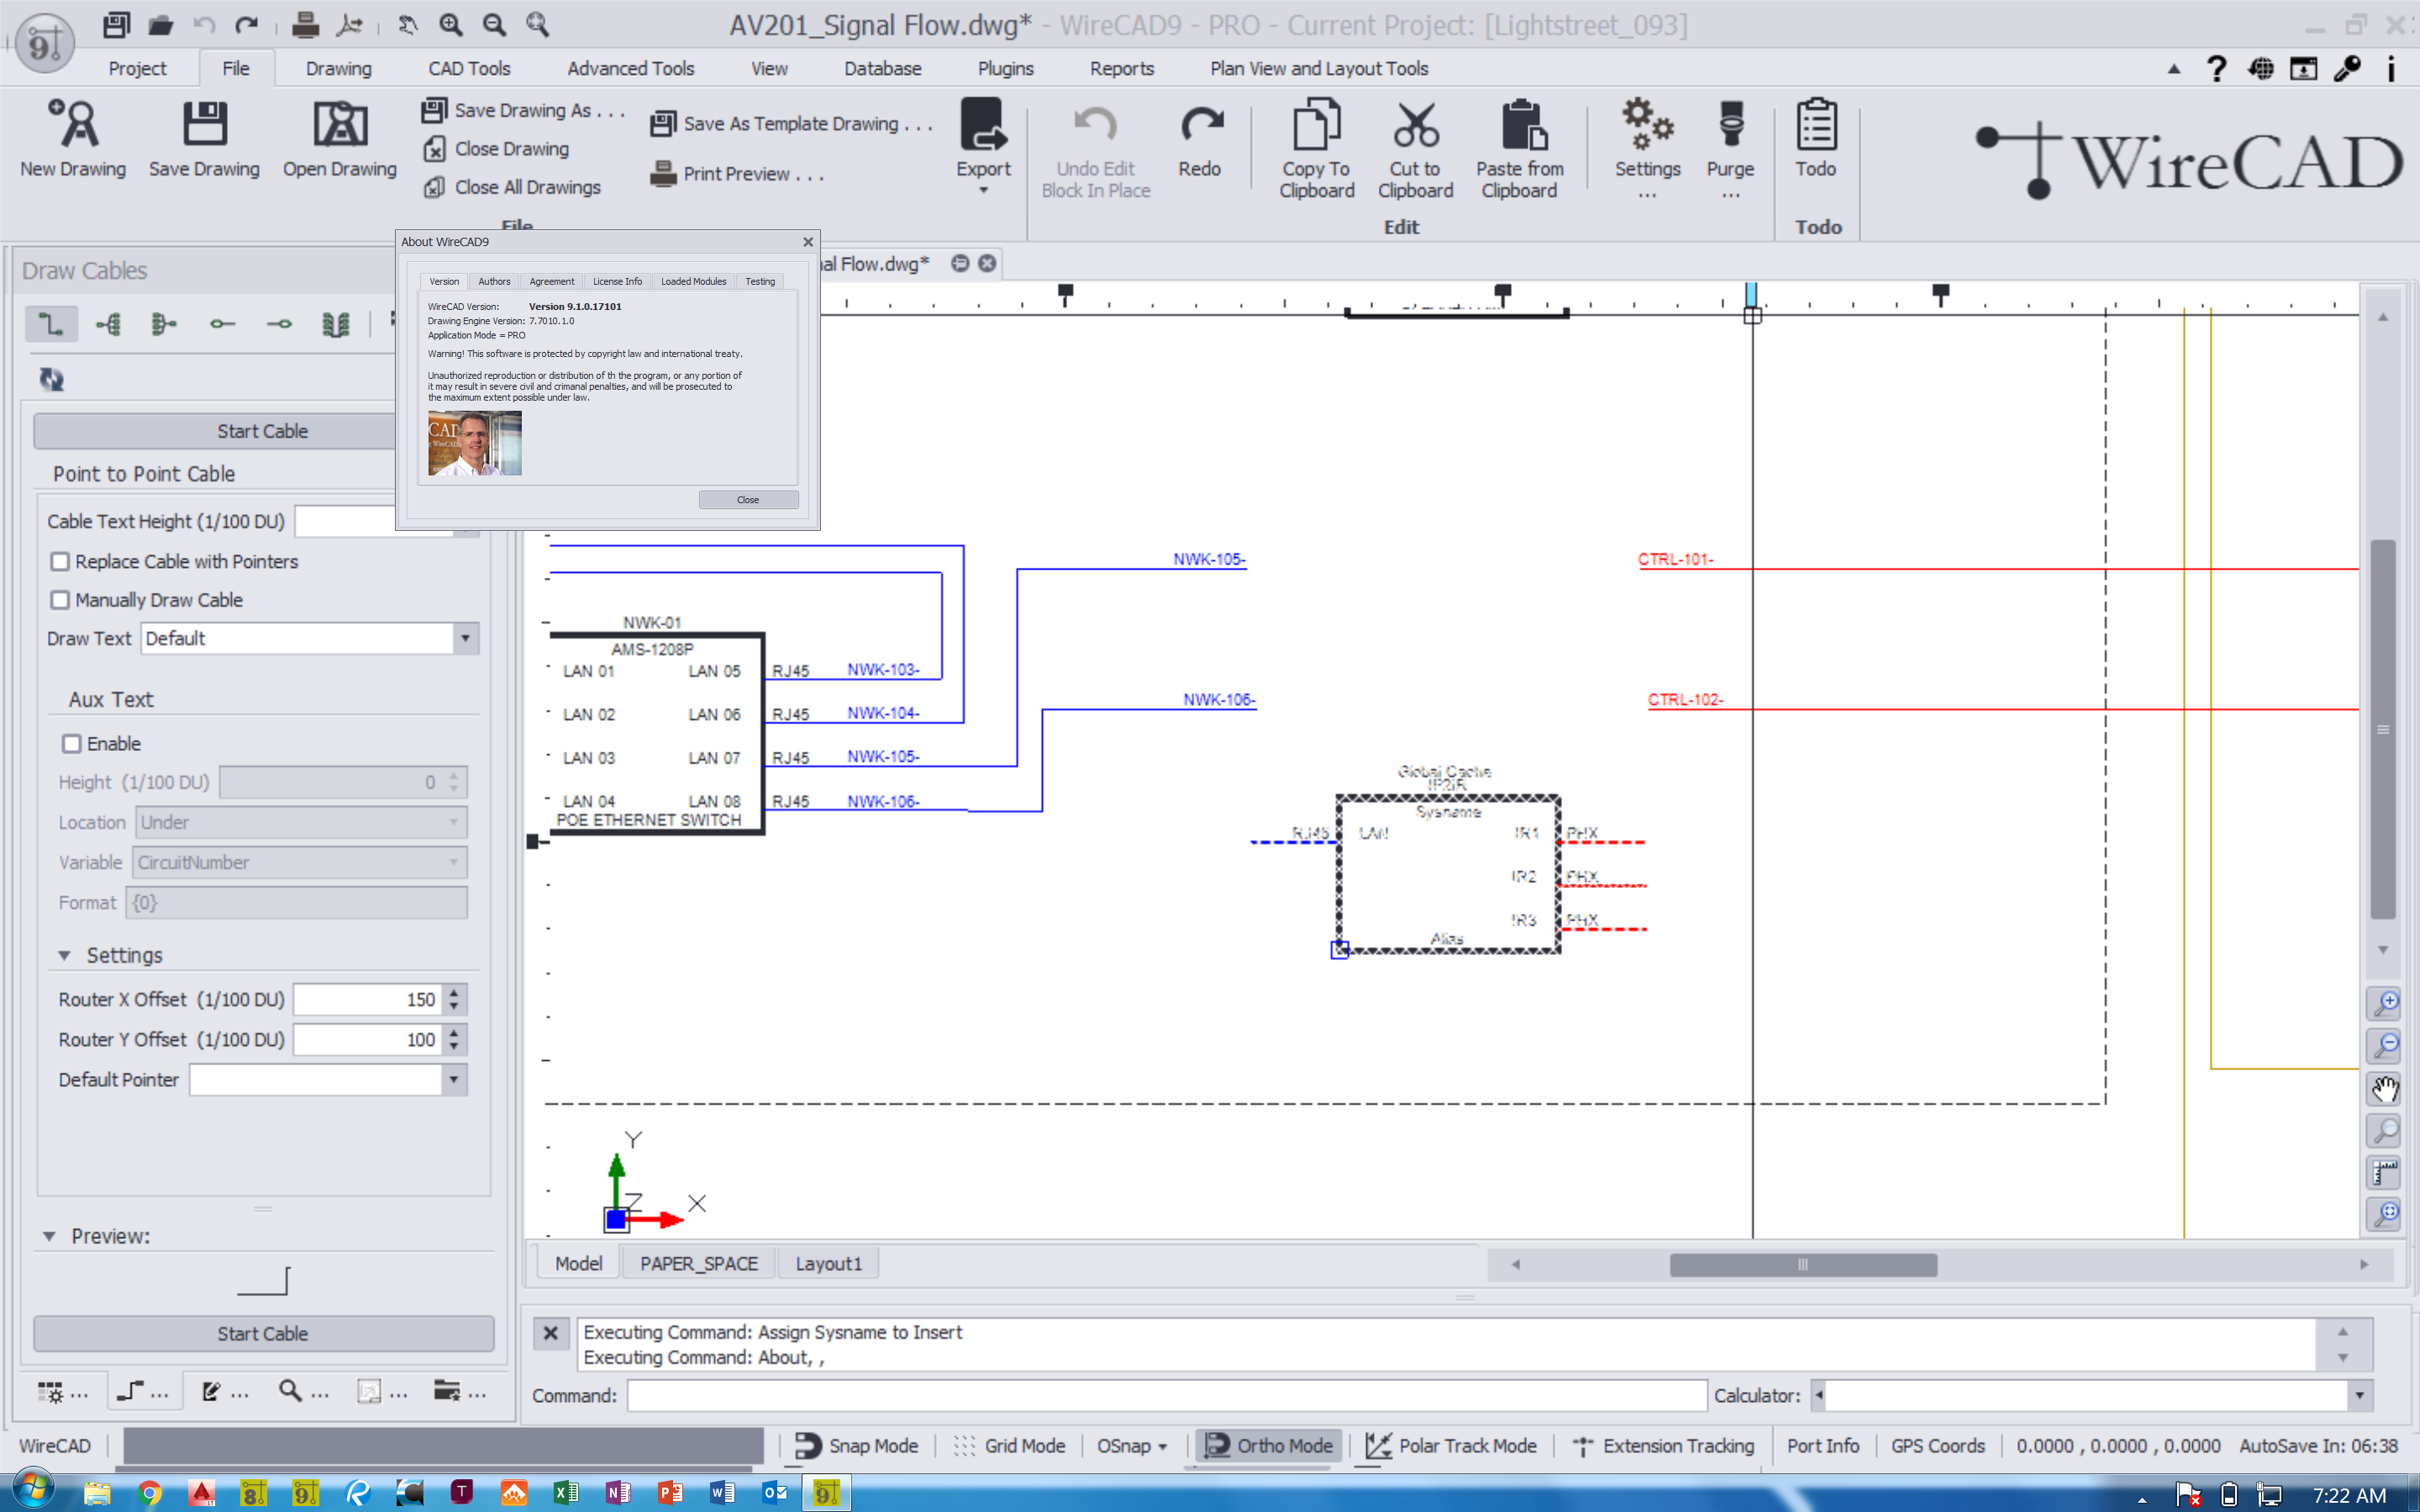Click the Command input field
The height and width of the screenshot is (1512, 2420).
pyautogui.click(x=1166, y=1396)
